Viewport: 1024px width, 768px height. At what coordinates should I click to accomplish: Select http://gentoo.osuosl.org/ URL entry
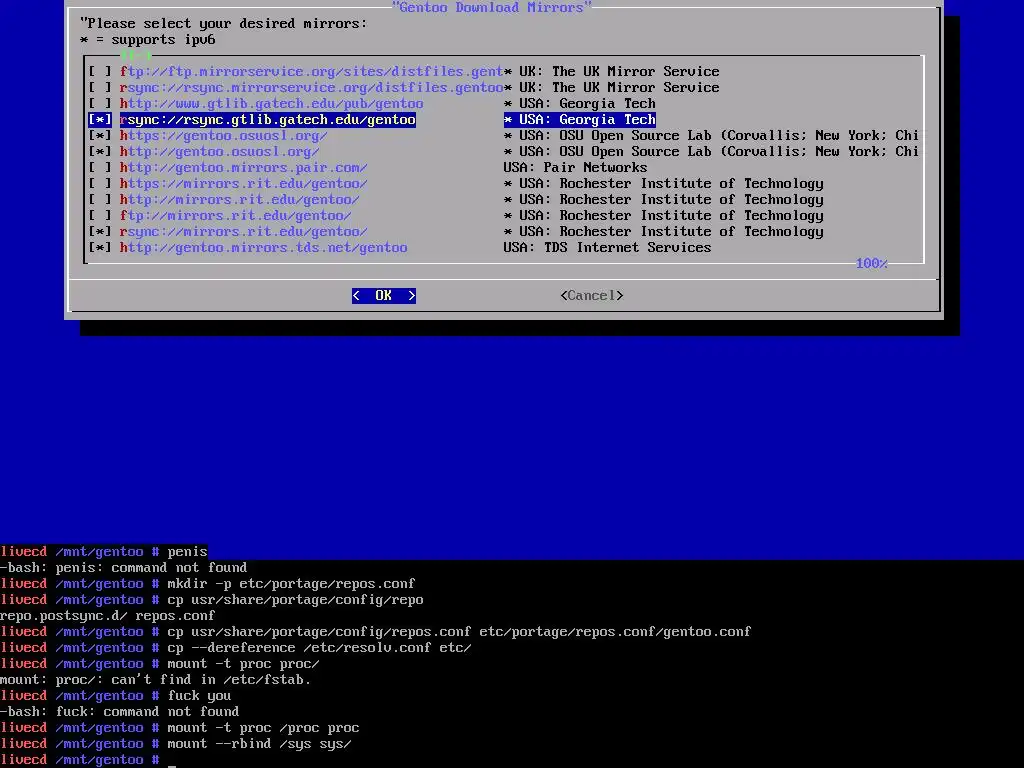tap(219, 152)
